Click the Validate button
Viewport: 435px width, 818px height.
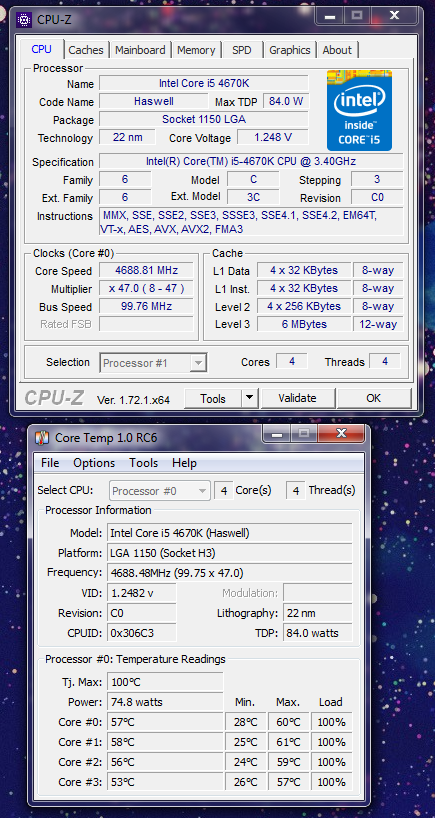point(297,399)
